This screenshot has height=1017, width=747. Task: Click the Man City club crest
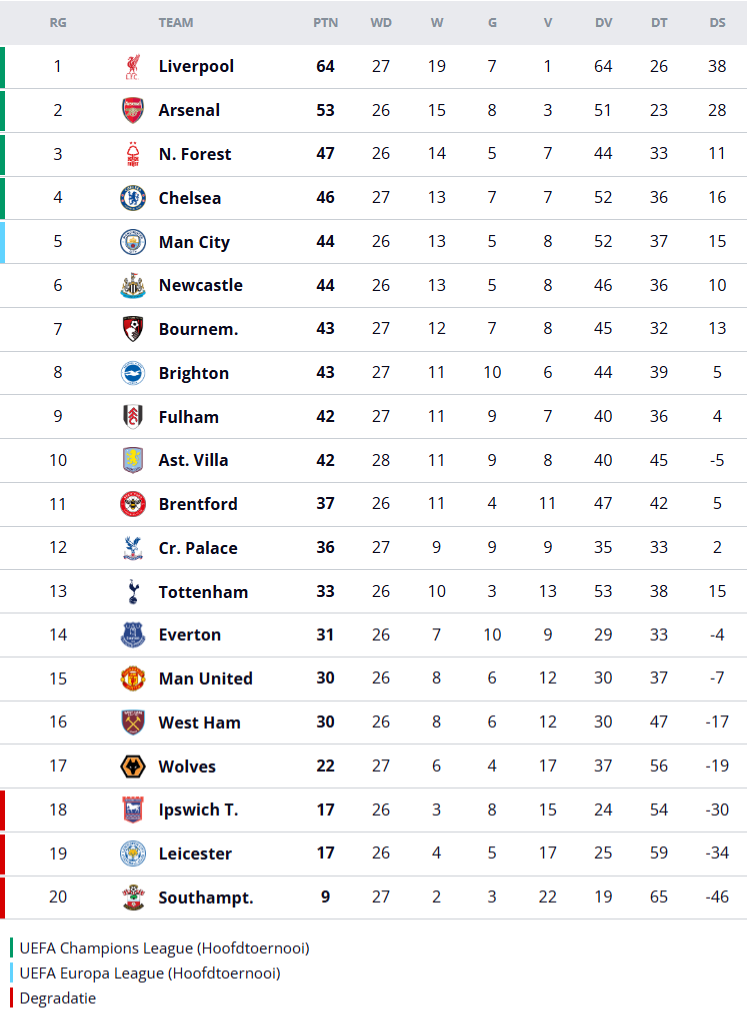[132, 242]
